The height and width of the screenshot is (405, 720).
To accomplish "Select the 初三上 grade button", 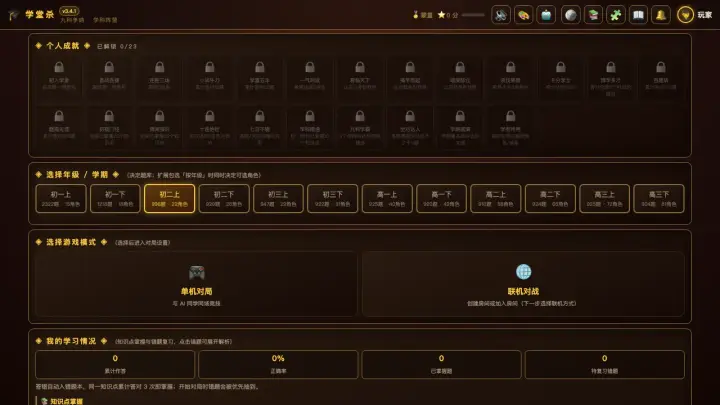I will coord(278,198).
